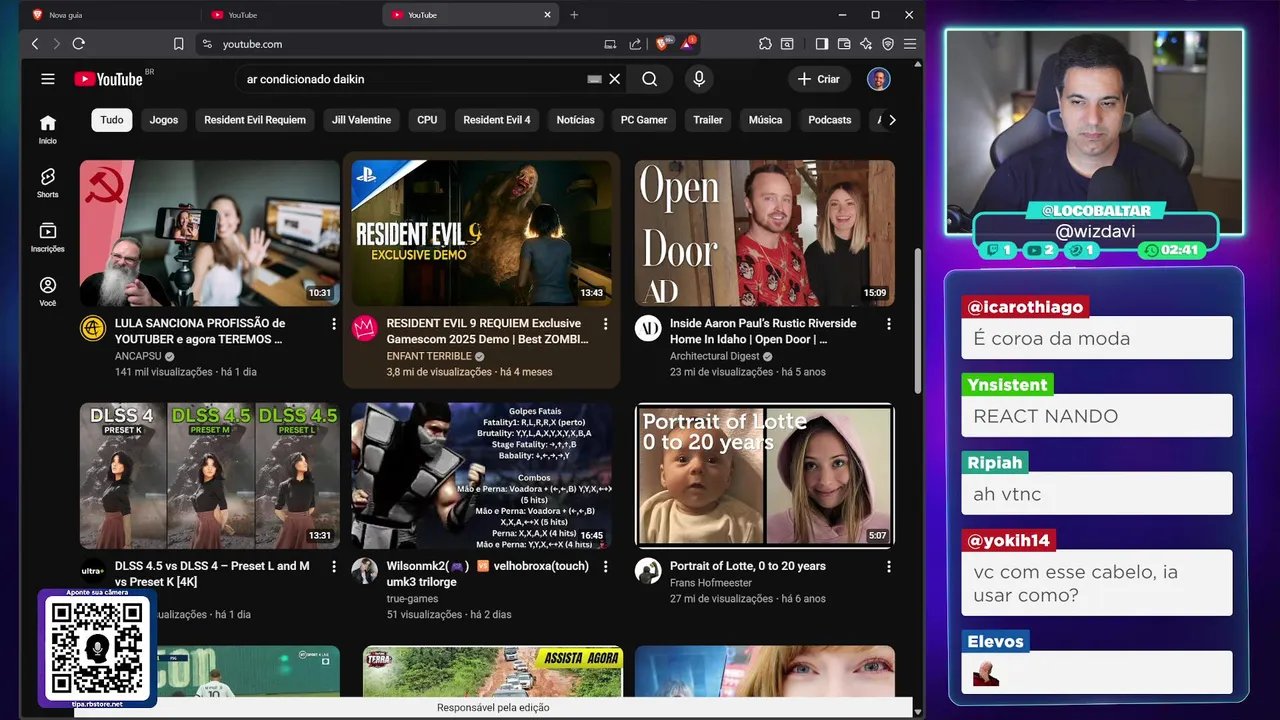
Task: Open the YouTube guide hamburger menu
Action: click(x=48, y=79)
